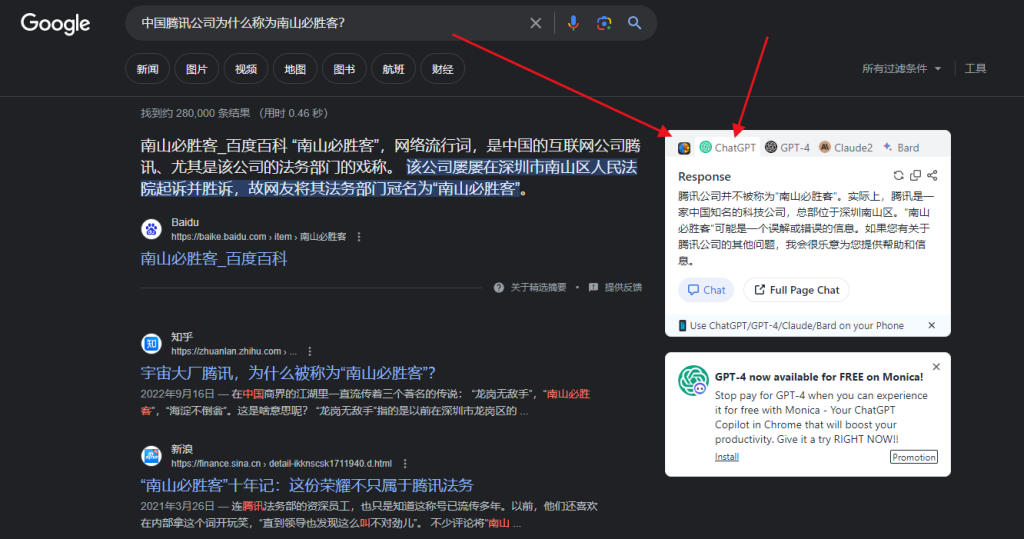Click the finance.sina.cn URL text
The height and width of the screenshot is (539, 1024).
281,463
